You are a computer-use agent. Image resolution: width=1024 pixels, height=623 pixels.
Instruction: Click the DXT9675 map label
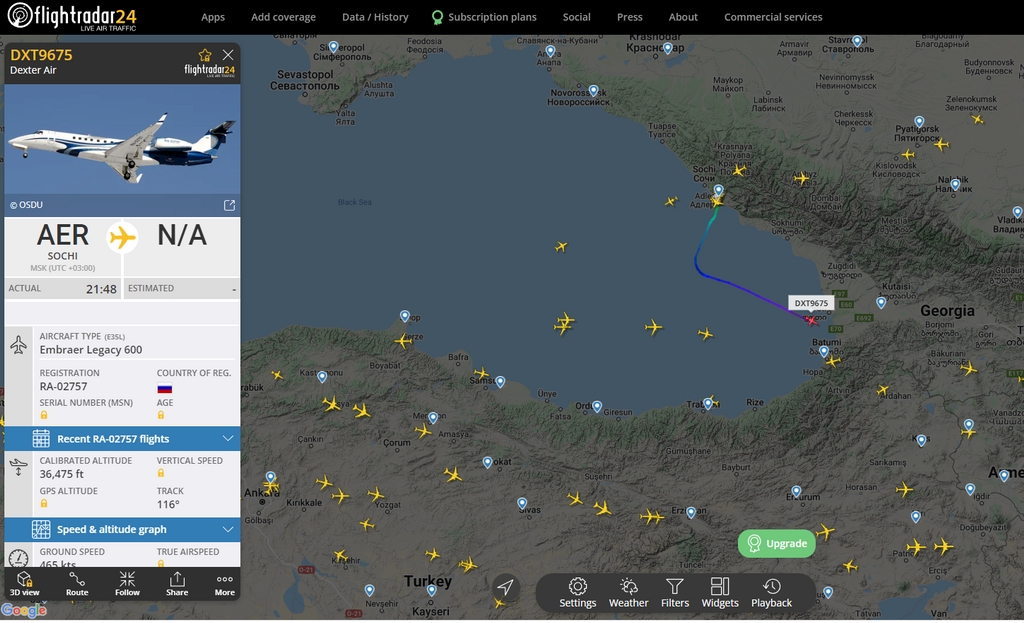pyautogui.click(x=811, y=303)
